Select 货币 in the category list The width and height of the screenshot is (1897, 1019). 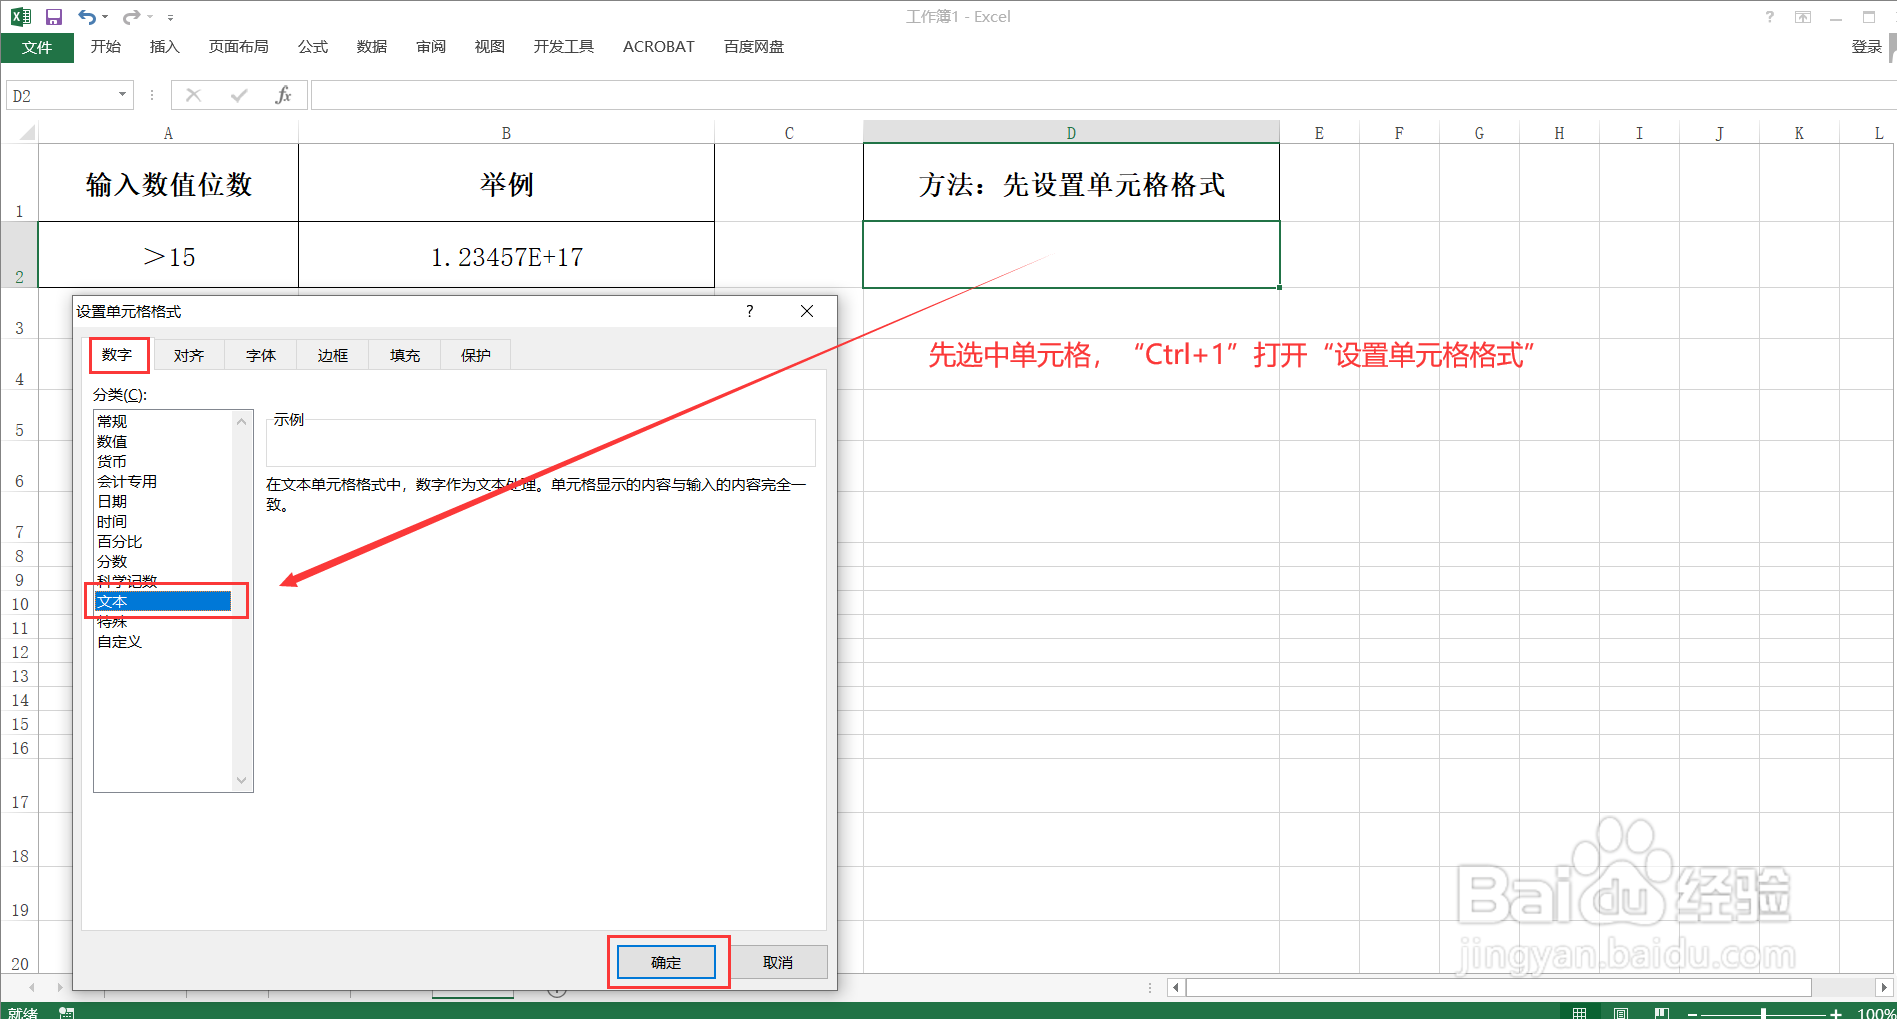tap(163, 462)
